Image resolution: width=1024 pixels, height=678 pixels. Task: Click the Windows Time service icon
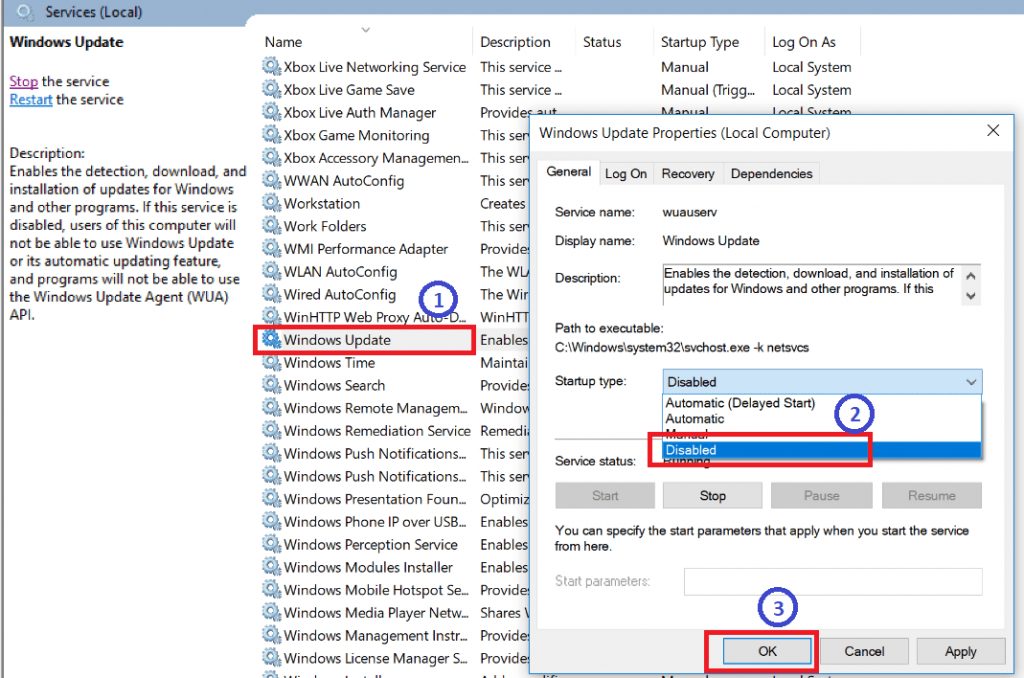(270, 362)
